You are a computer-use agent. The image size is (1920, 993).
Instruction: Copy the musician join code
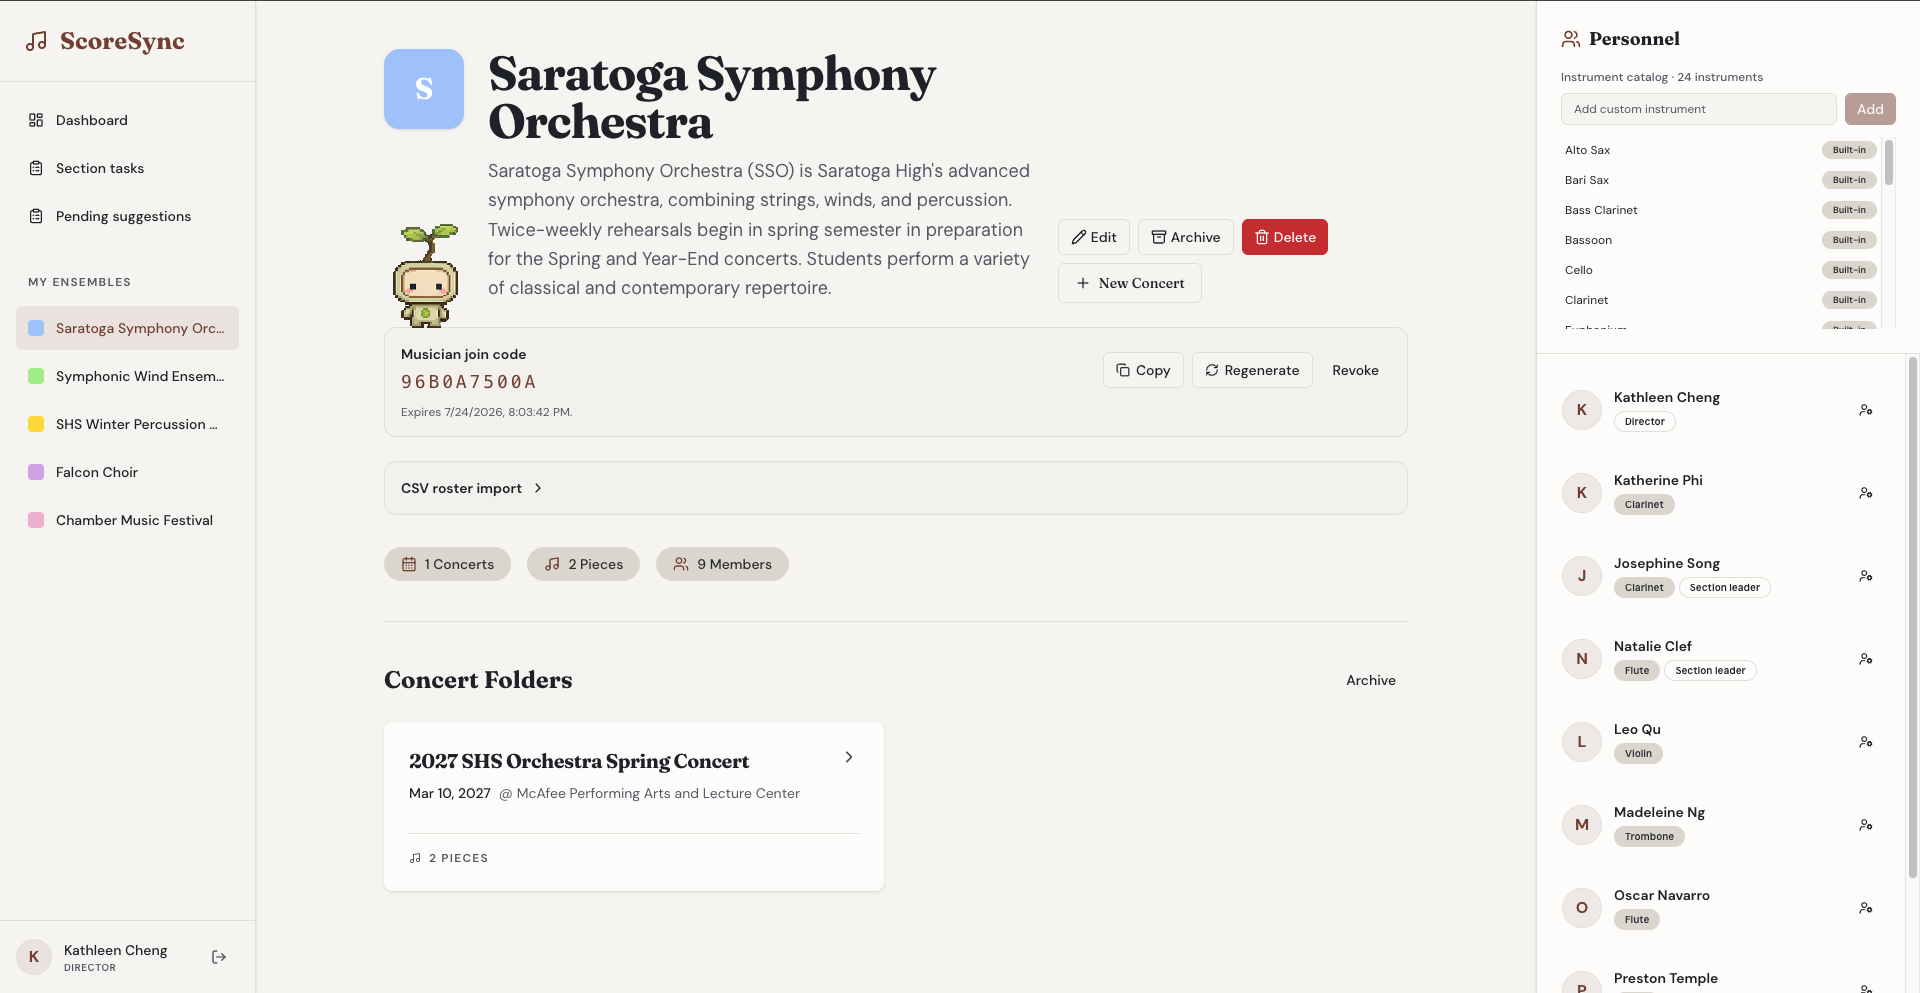click(1143, 370)
